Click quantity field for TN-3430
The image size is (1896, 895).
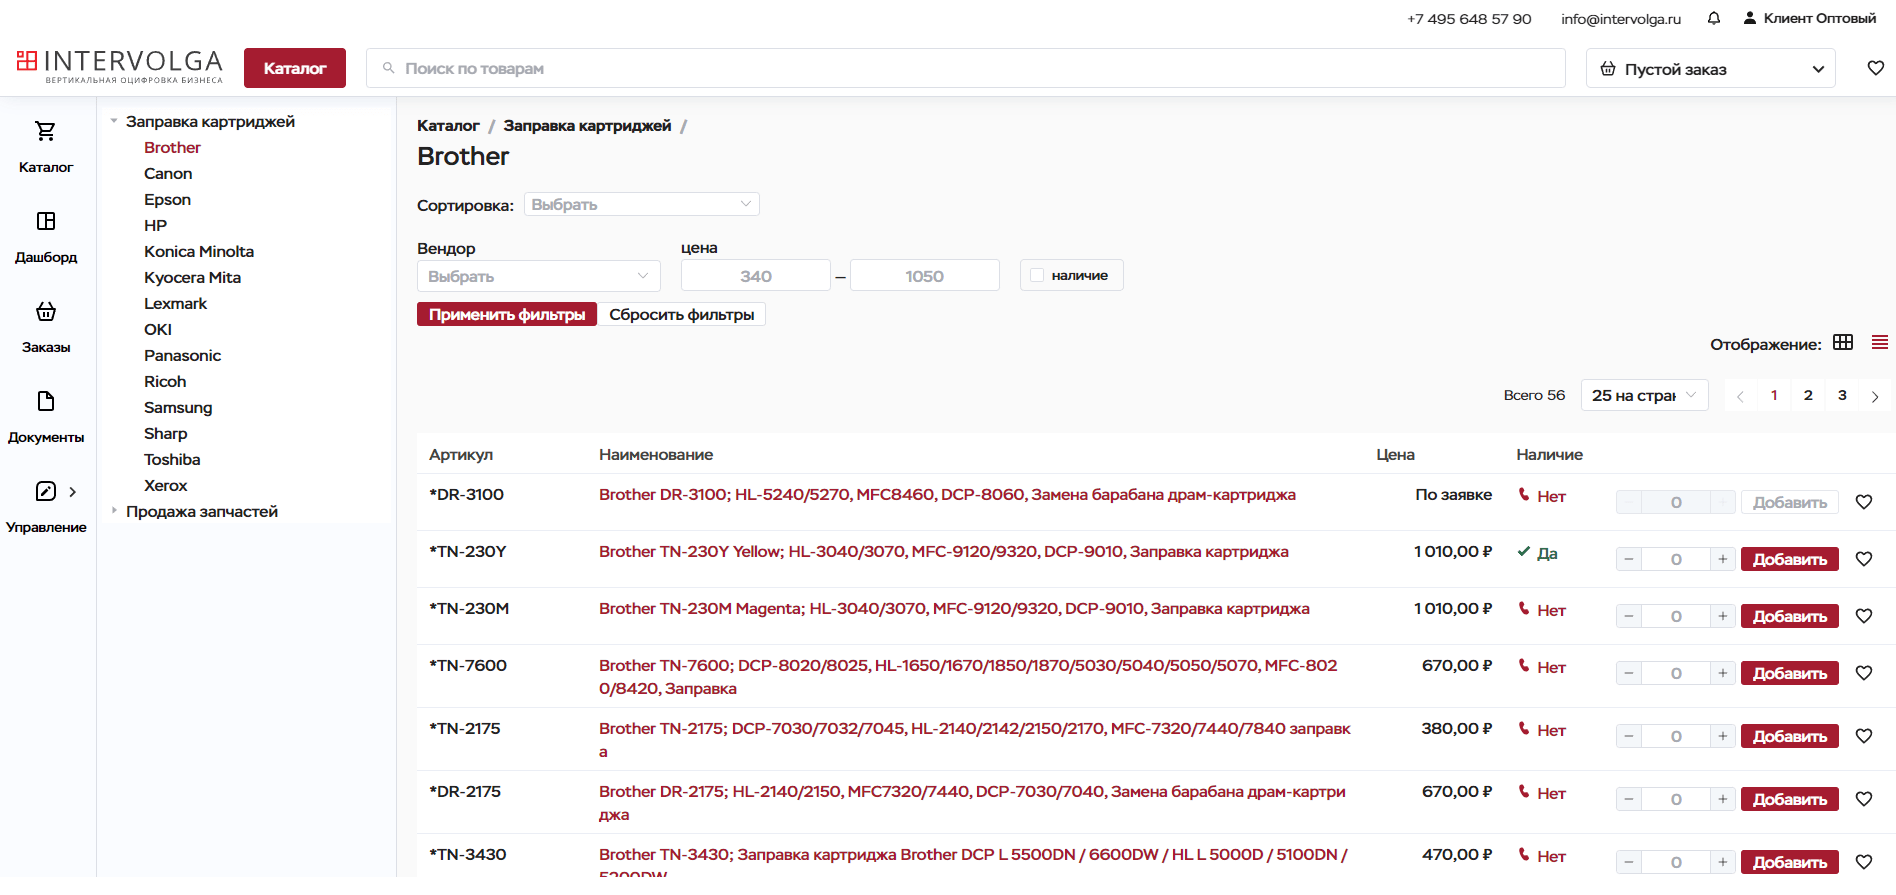point(1676,862)
